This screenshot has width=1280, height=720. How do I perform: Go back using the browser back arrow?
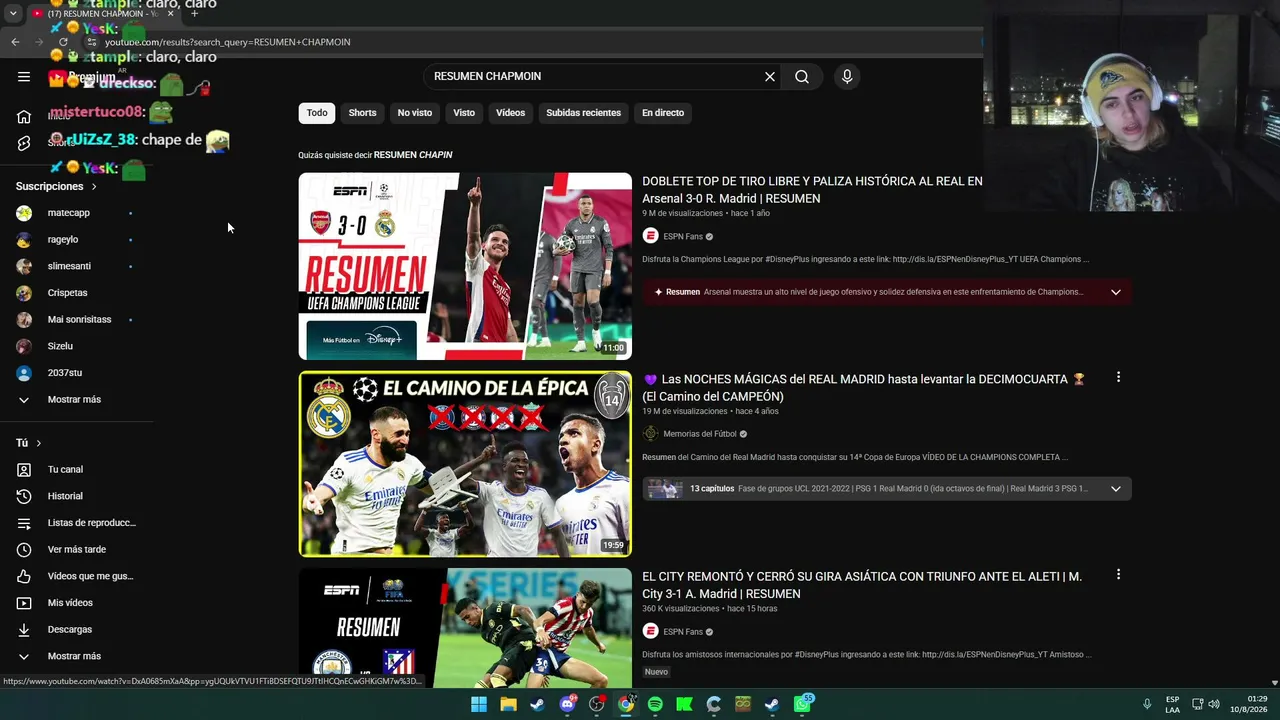(15, 42)
